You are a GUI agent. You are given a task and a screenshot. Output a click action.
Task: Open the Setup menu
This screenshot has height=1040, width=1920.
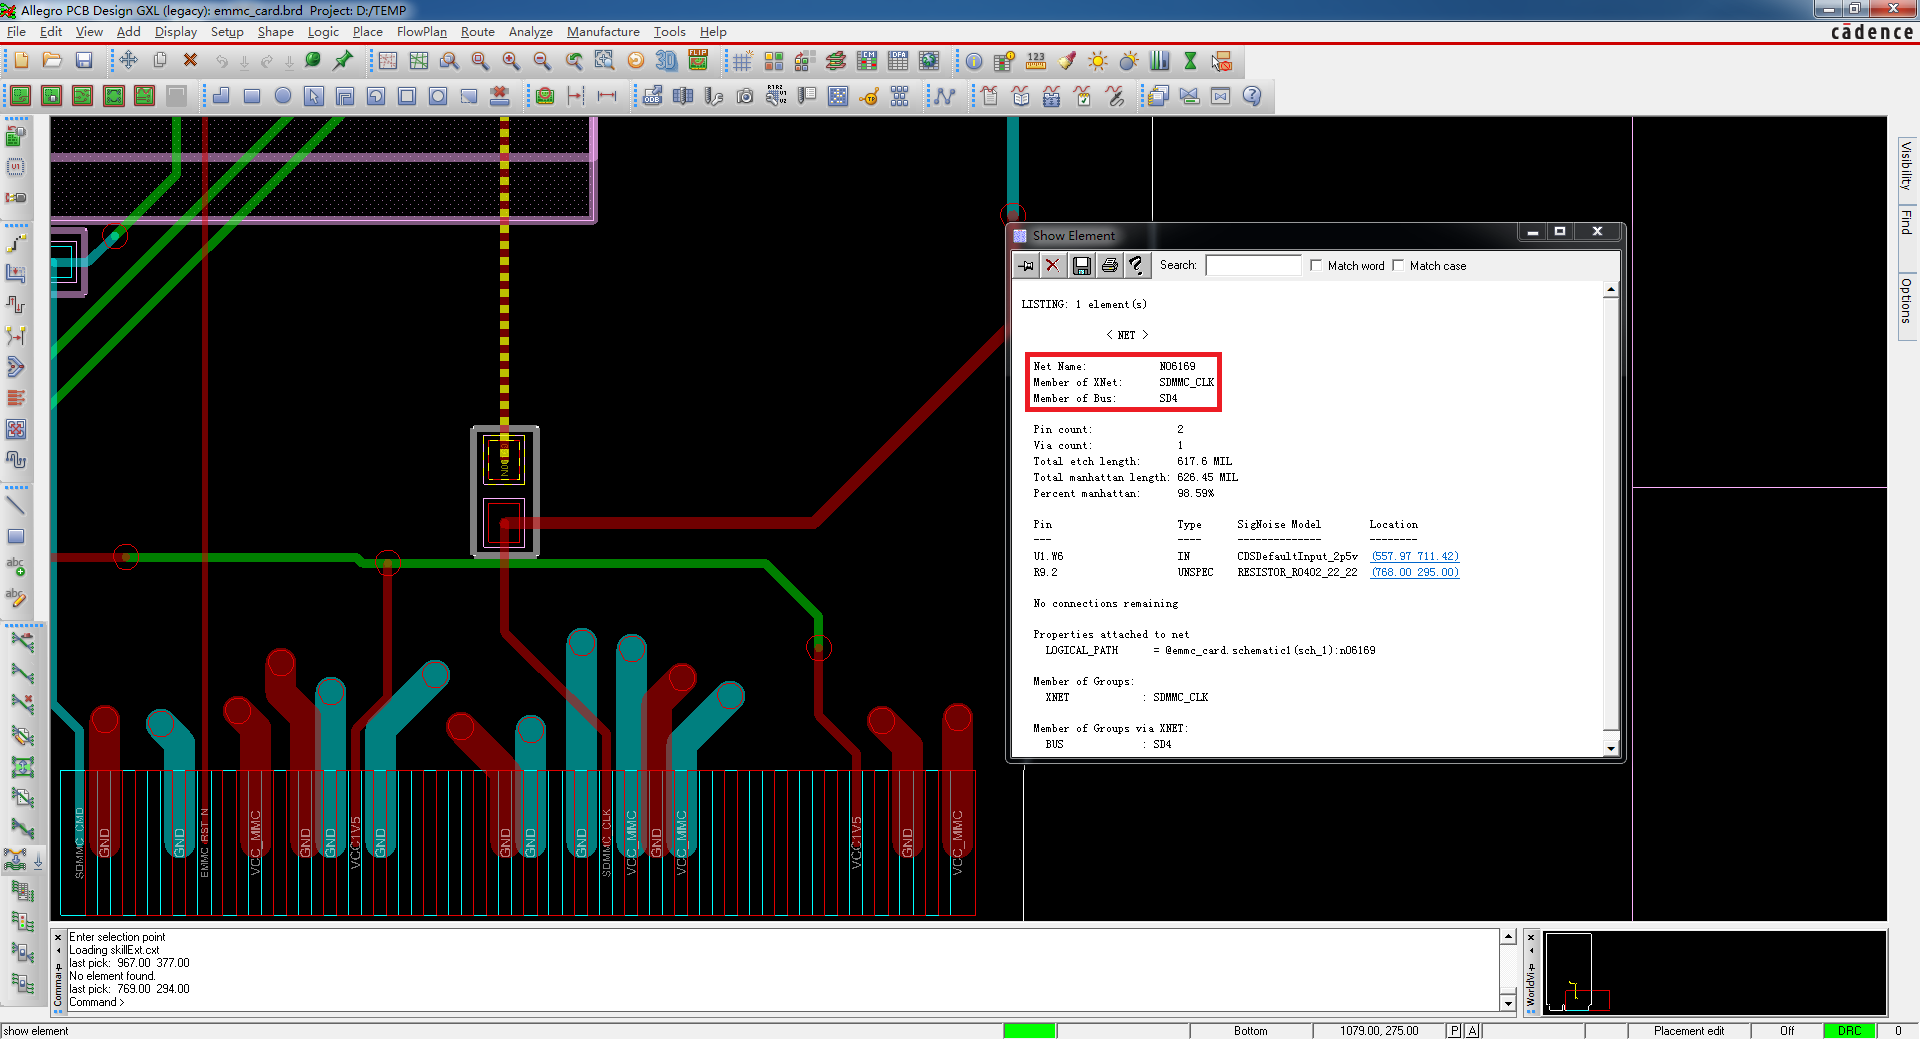[x=227, y=32]
